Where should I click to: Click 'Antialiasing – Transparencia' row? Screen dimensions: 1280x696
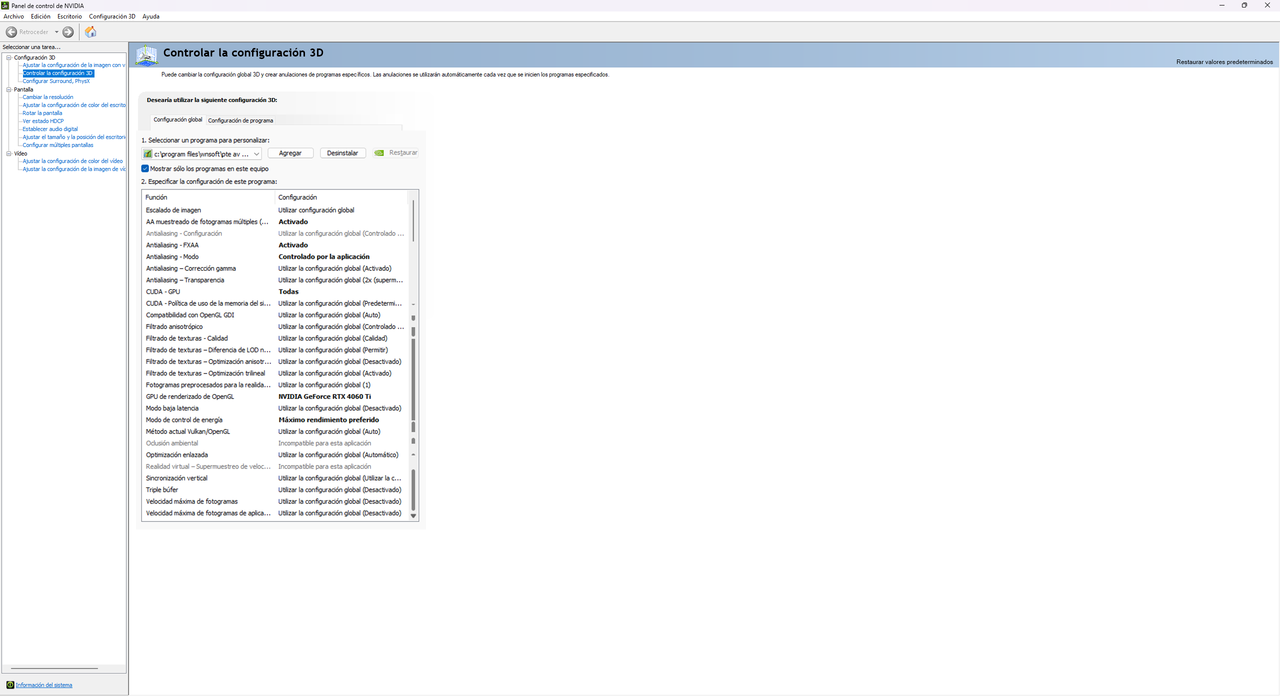pos(275,280)
